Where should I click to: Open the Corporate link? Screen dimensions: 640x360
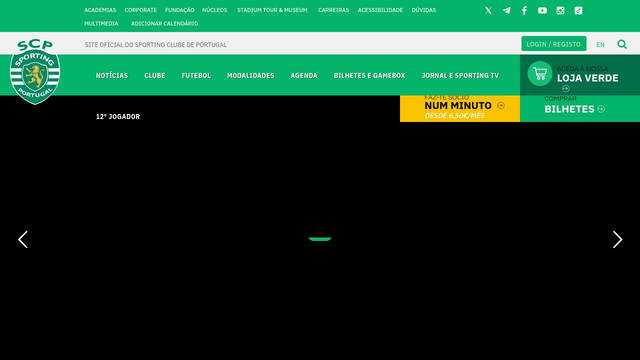[140, 10]
